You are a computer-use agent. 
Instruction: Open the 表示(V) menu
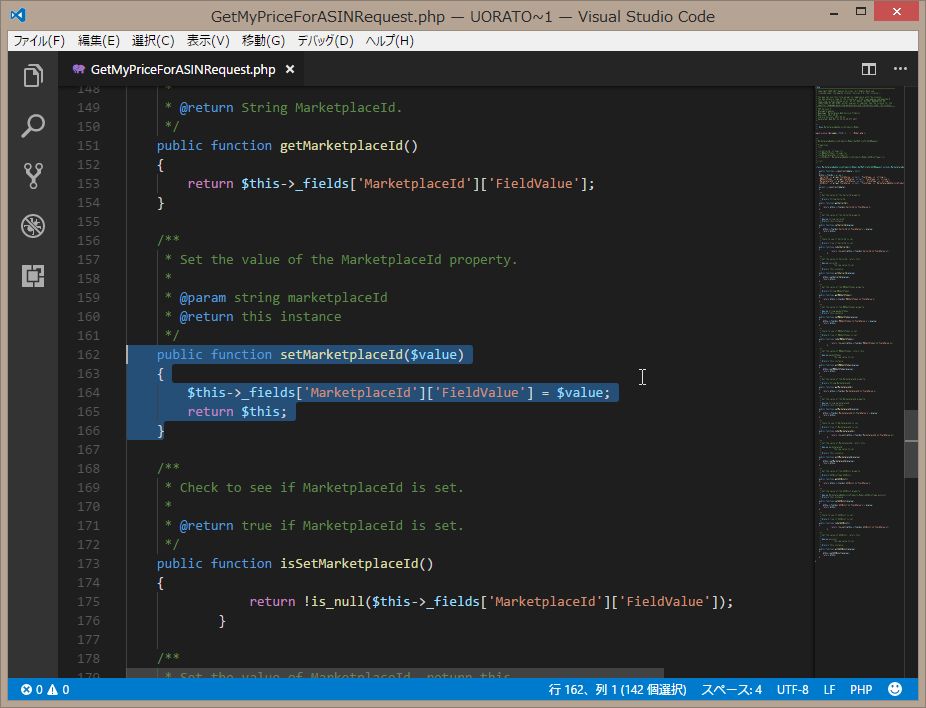pyautogui.click(x=208, y=41)
